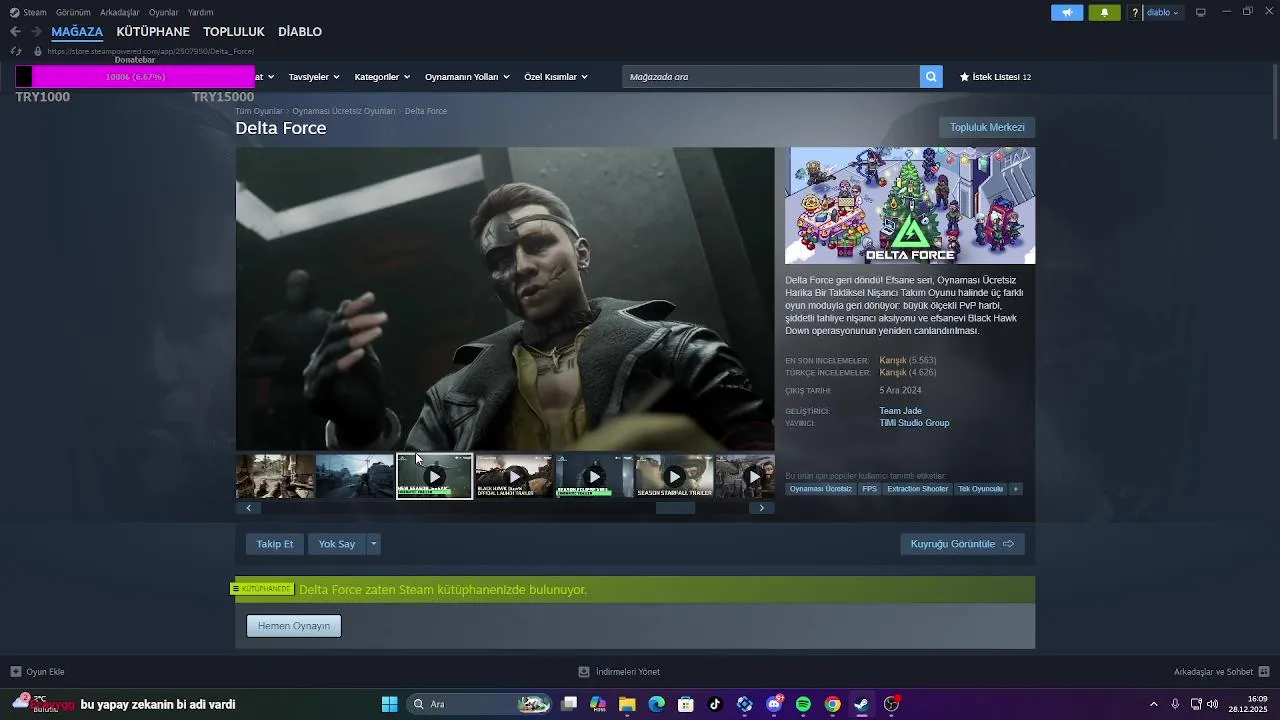
Task: Open TikTok from taskbar
Action: 715,704
